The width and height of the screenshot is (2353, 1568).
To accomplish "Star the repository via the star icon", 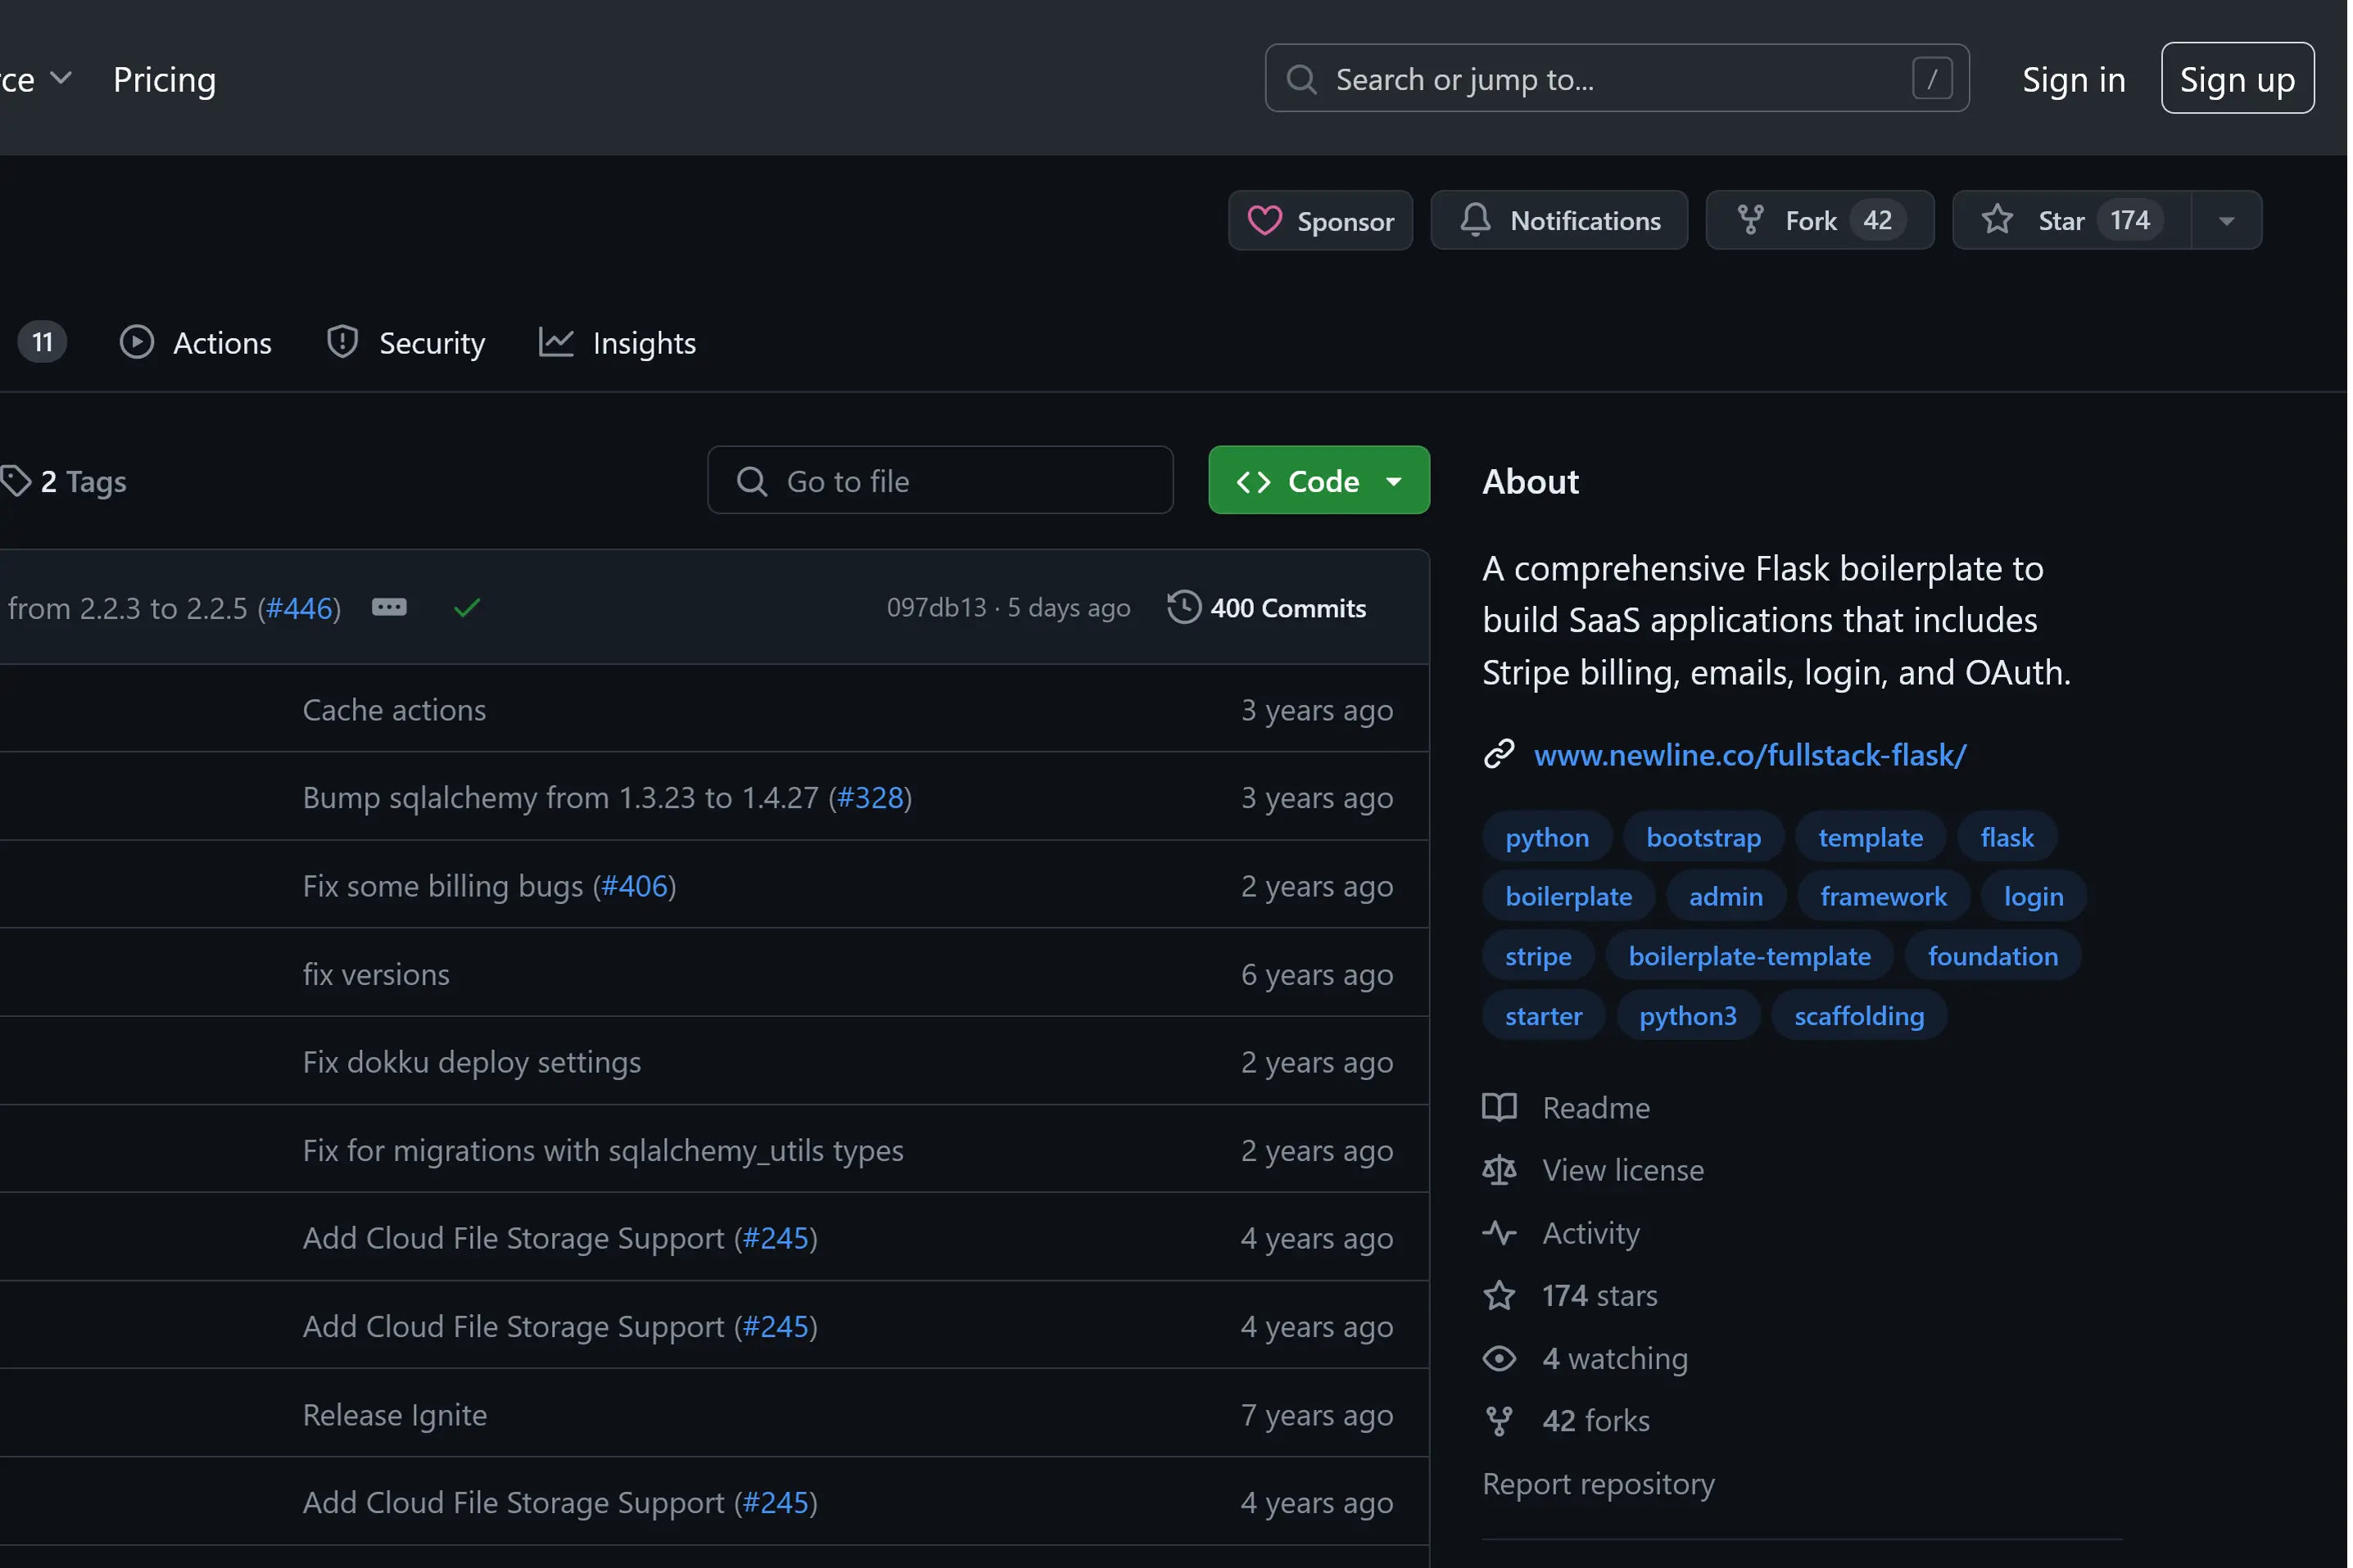I will click(x=1997, y=220).
